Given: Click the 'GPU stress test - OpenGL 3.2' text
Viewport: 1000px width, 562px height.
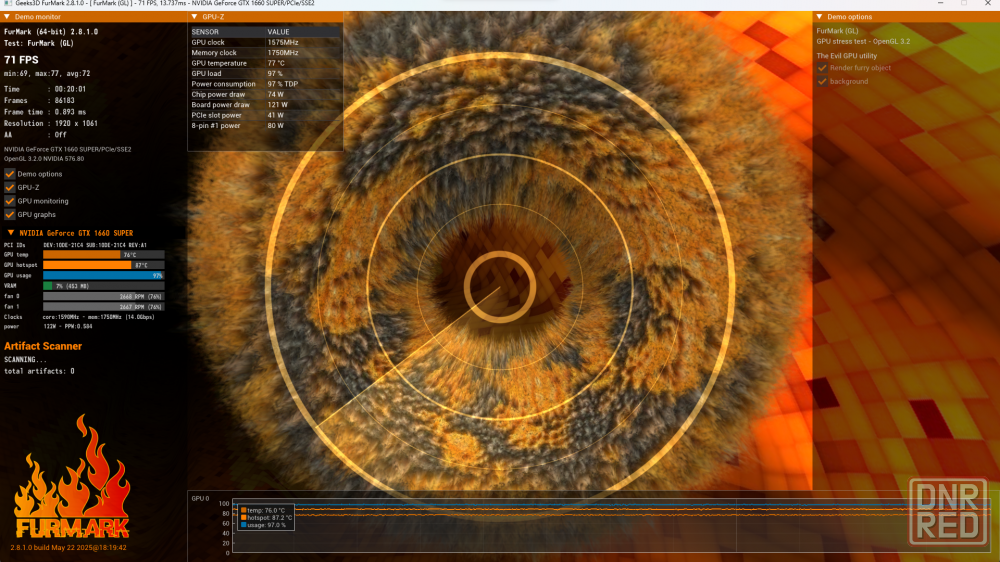Looking at the screenshot, I should pos(863,41).
